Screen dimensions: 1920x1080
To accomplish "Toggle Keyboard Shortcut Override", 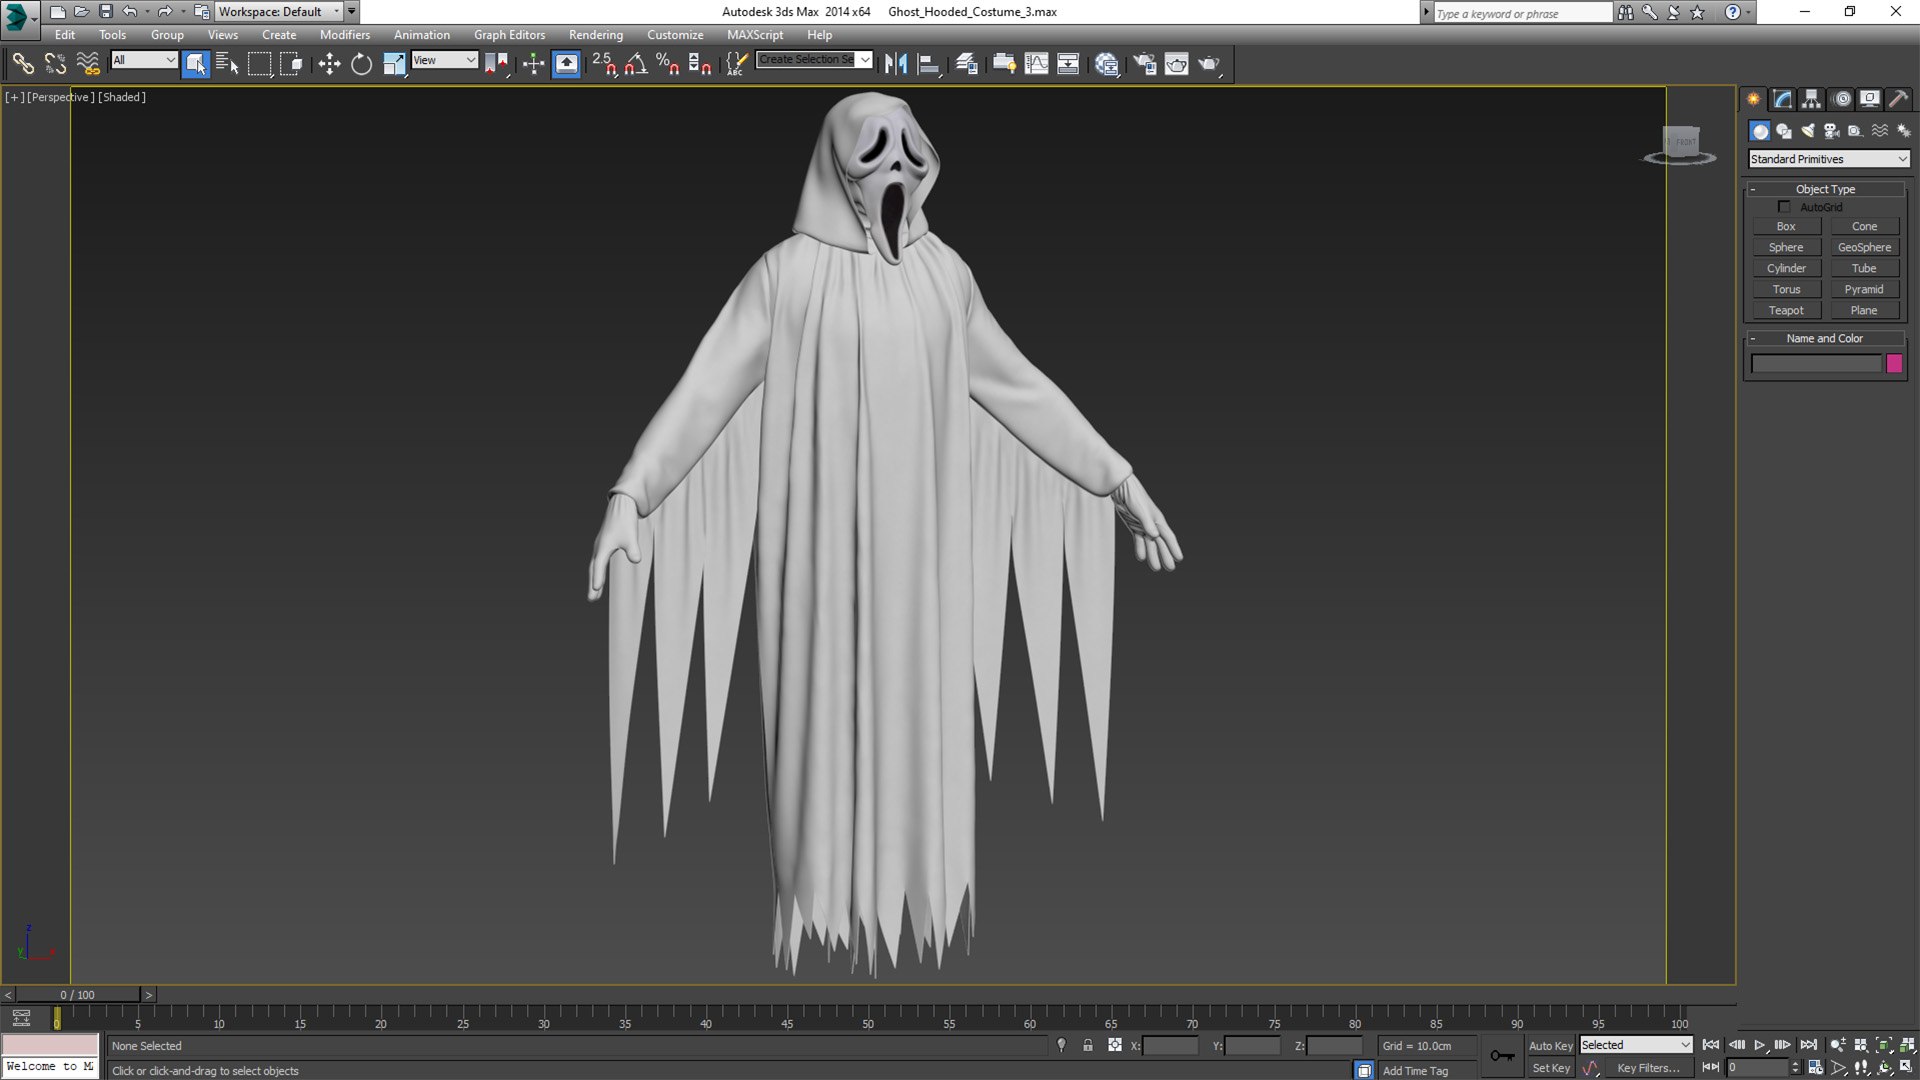I will tap(566, 64).
